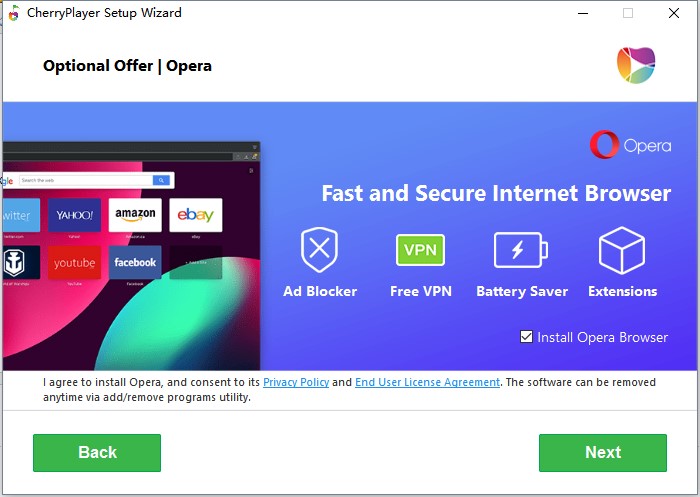Open the End User License Agreement link
The image size is (700, 497).
point(427,382)
